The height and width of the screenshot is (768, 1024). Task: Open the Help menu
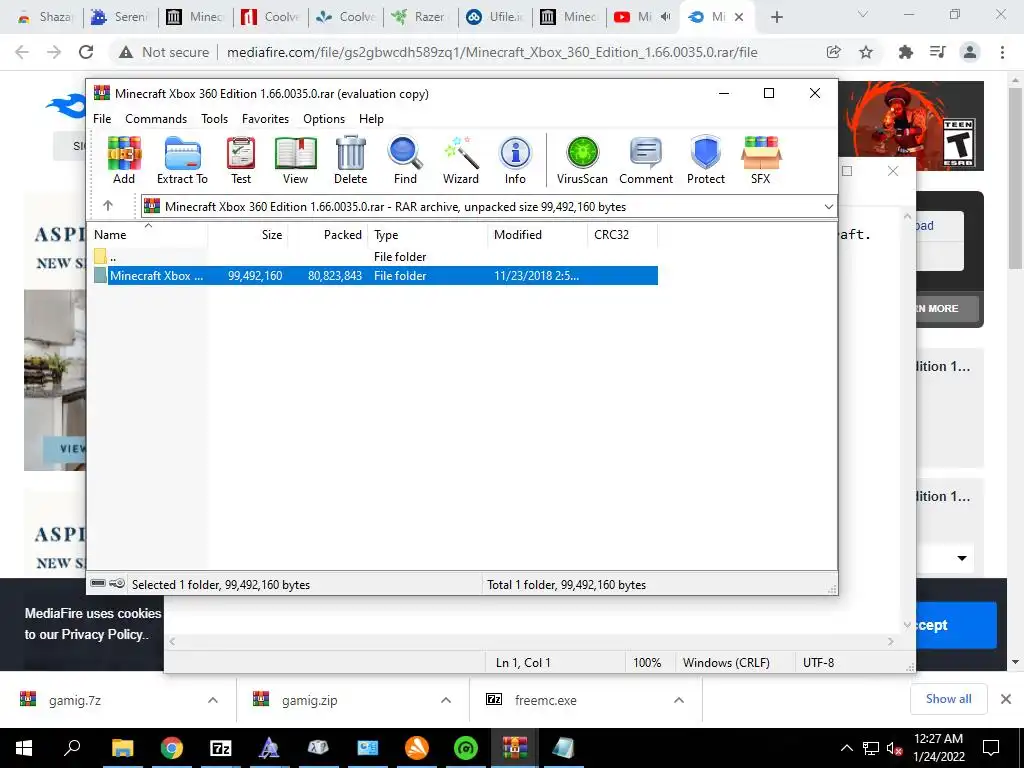[371, 119]
